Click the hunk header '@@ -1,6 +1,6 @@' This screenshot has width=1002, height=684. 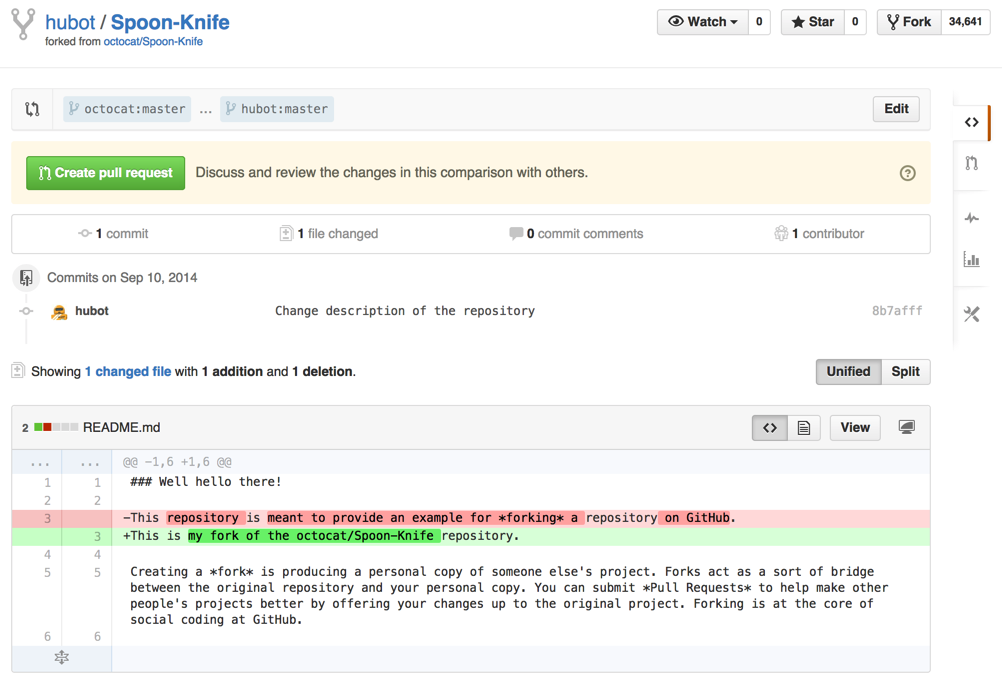click(177, 462)
